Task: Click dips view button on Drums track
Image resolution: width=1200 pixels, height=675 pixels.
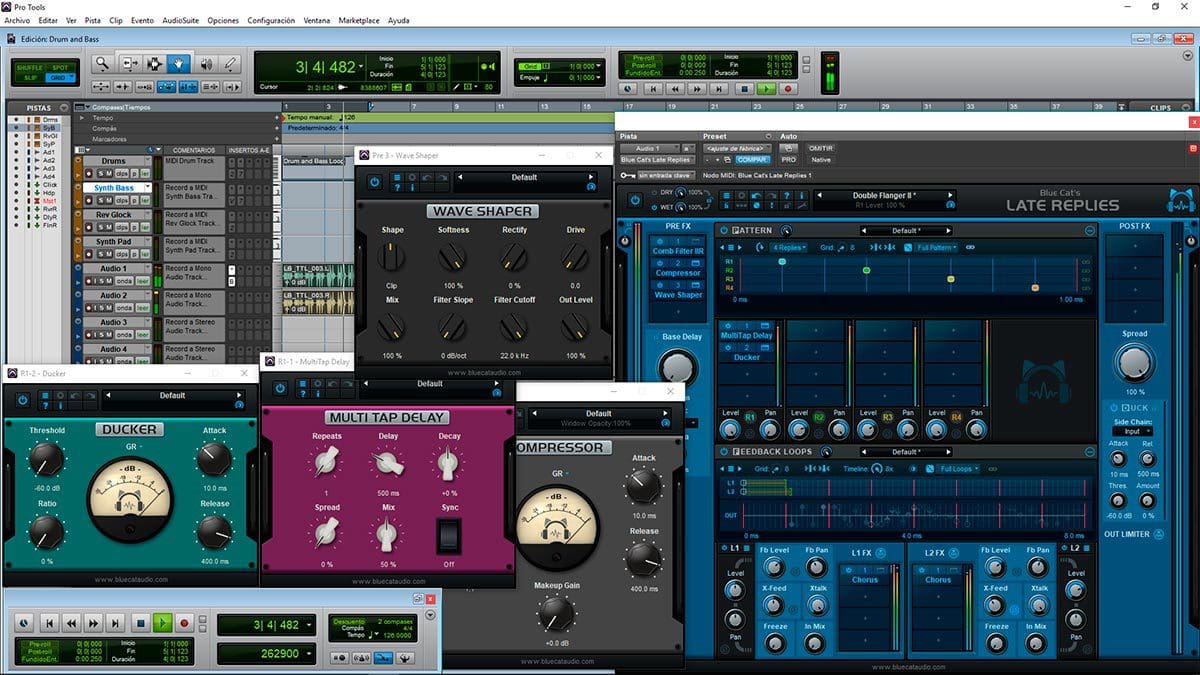Action: click(120, 172)
